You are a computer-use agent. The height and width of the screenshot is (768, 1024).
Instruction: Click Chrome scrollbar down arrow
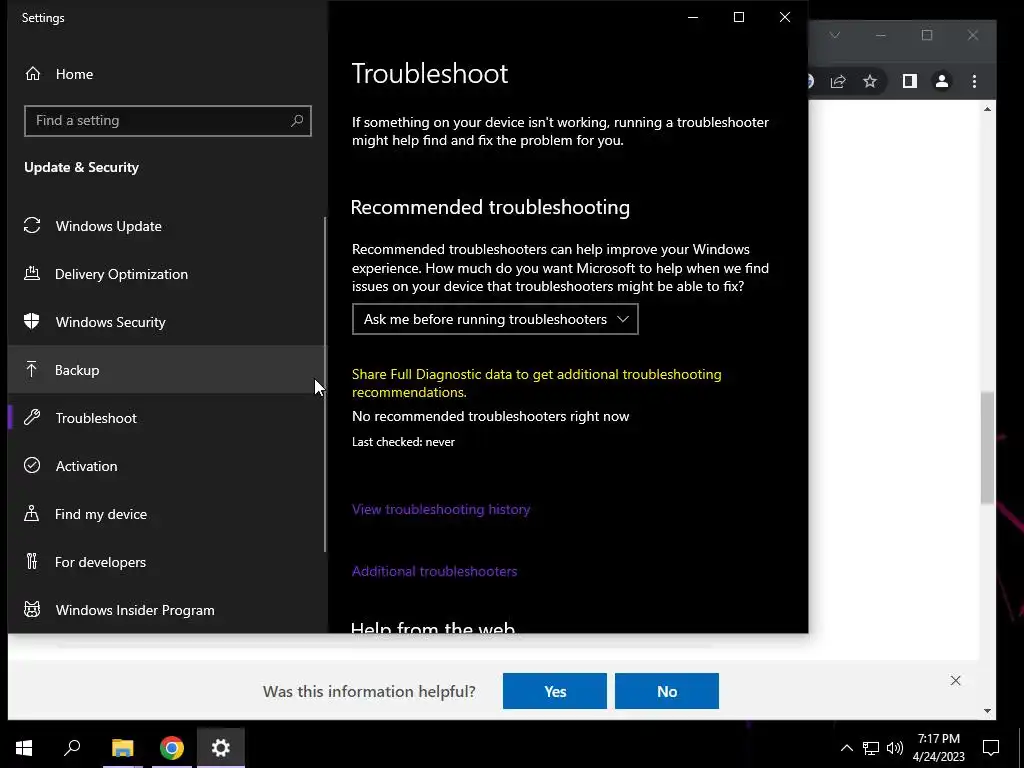[987, 711]
